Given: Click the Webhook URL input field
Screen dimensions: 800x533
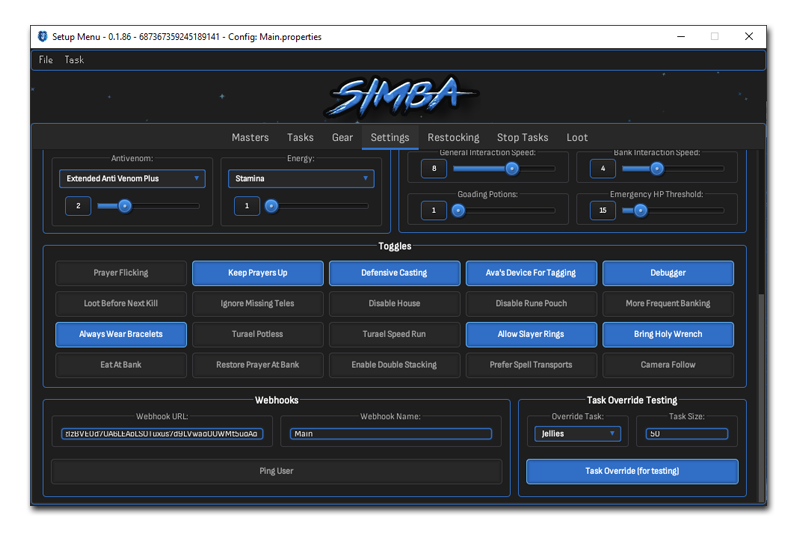Looking at the screenshot, I should coord(163,434).
